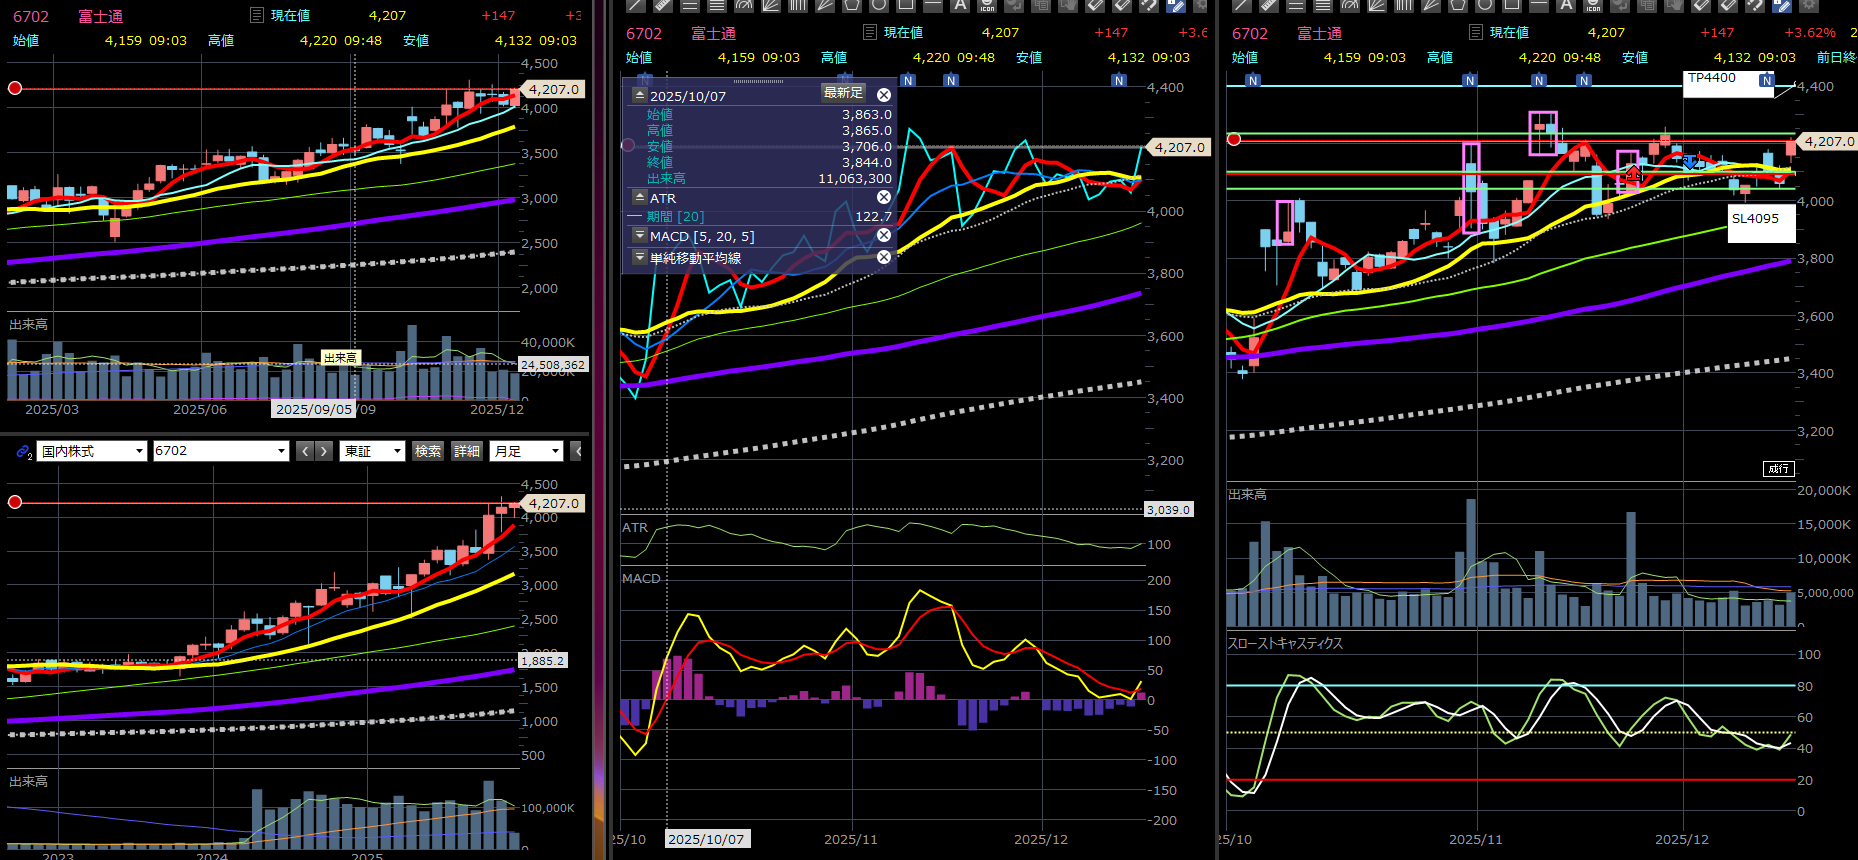This screenshot has width=1858, height=860.
Task: Click the 詳細 details button
Action: pyautogui.click(x=467, y=452)
